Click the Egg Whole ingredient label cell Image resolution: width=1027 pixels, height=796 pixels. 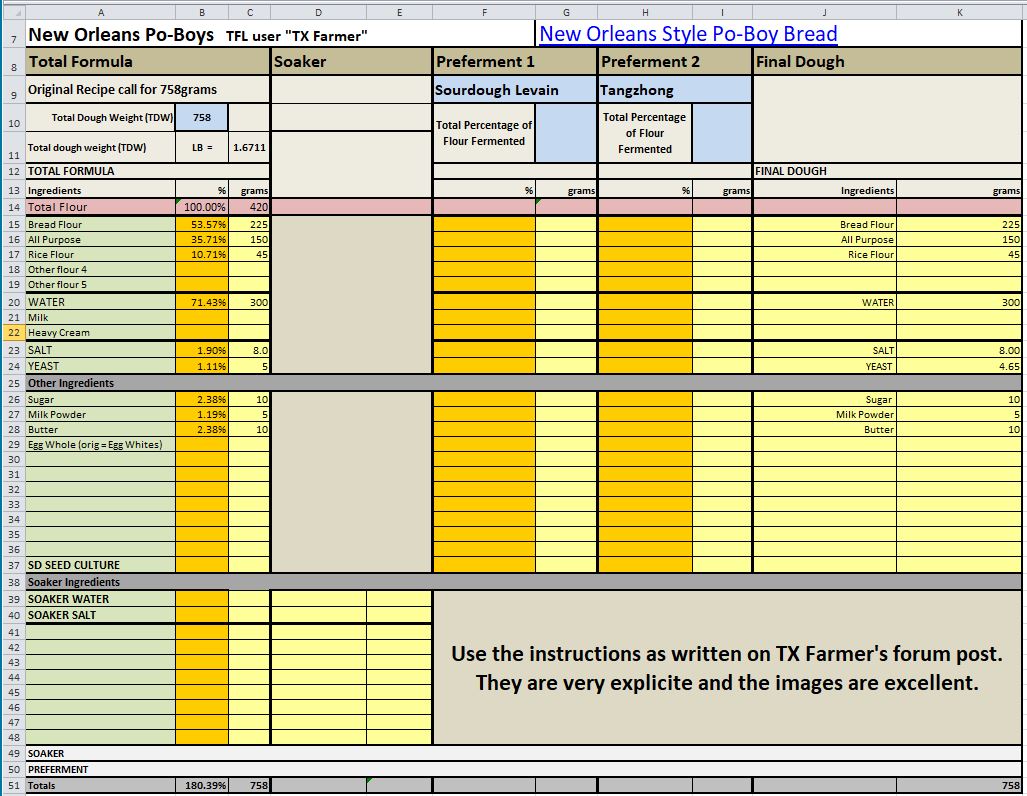[99, 444]
